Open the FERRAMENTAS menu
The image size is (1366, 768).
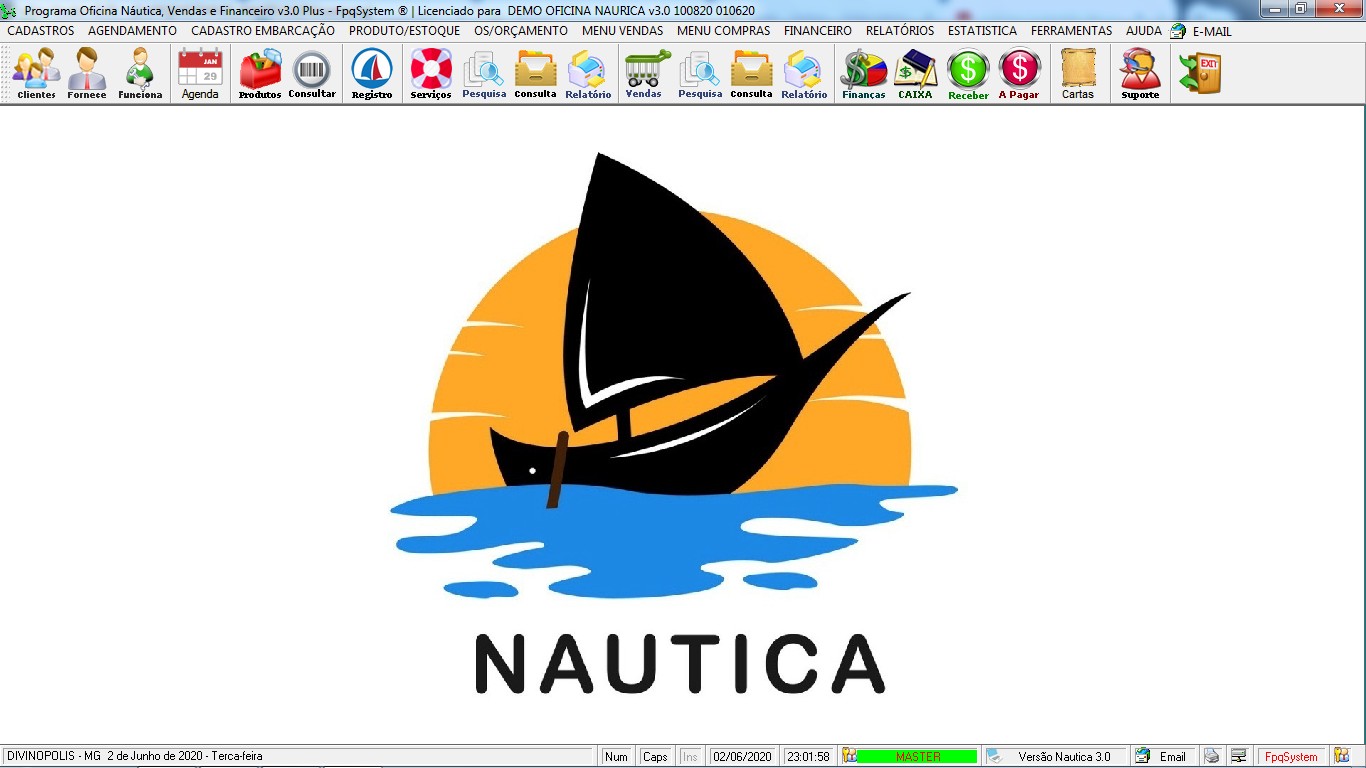tap(1072, 31)
